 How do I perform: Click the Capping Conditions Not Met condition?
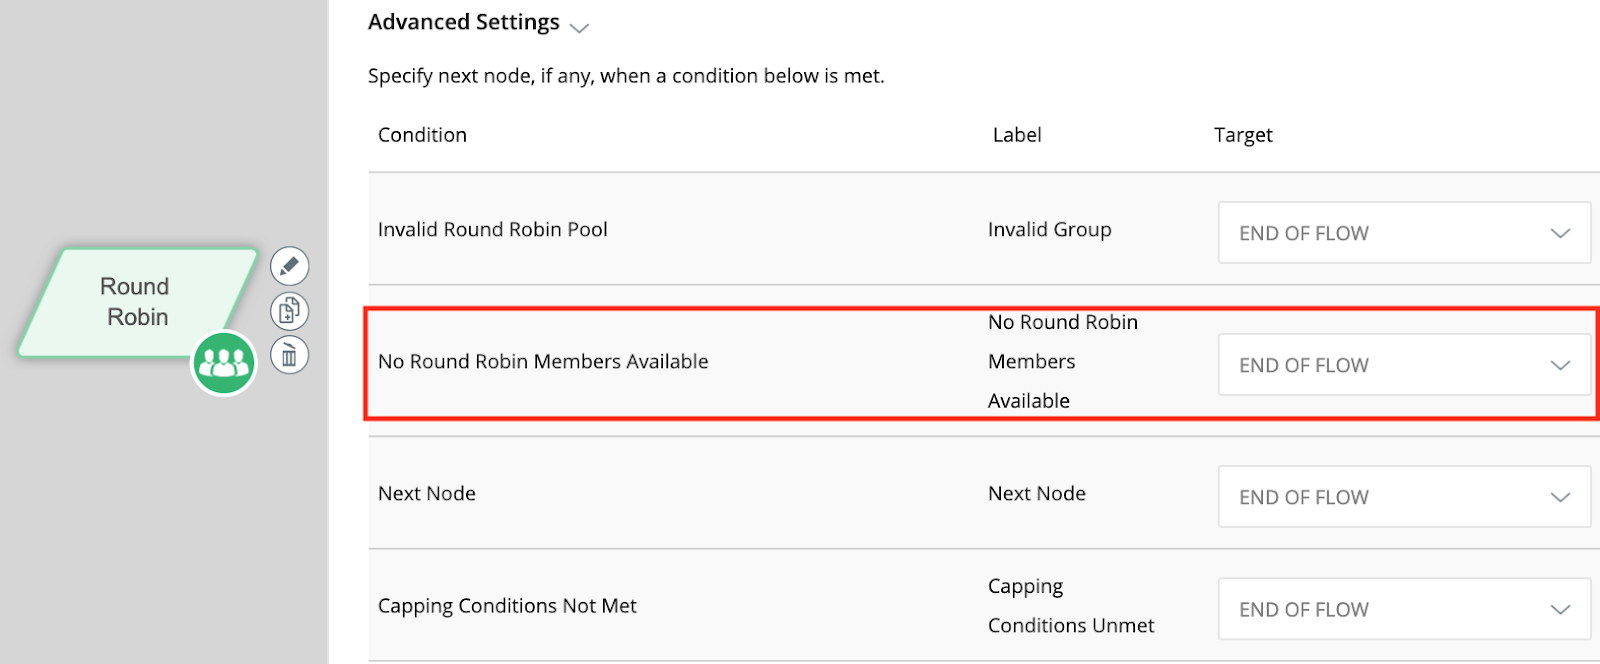pos(507,606)
